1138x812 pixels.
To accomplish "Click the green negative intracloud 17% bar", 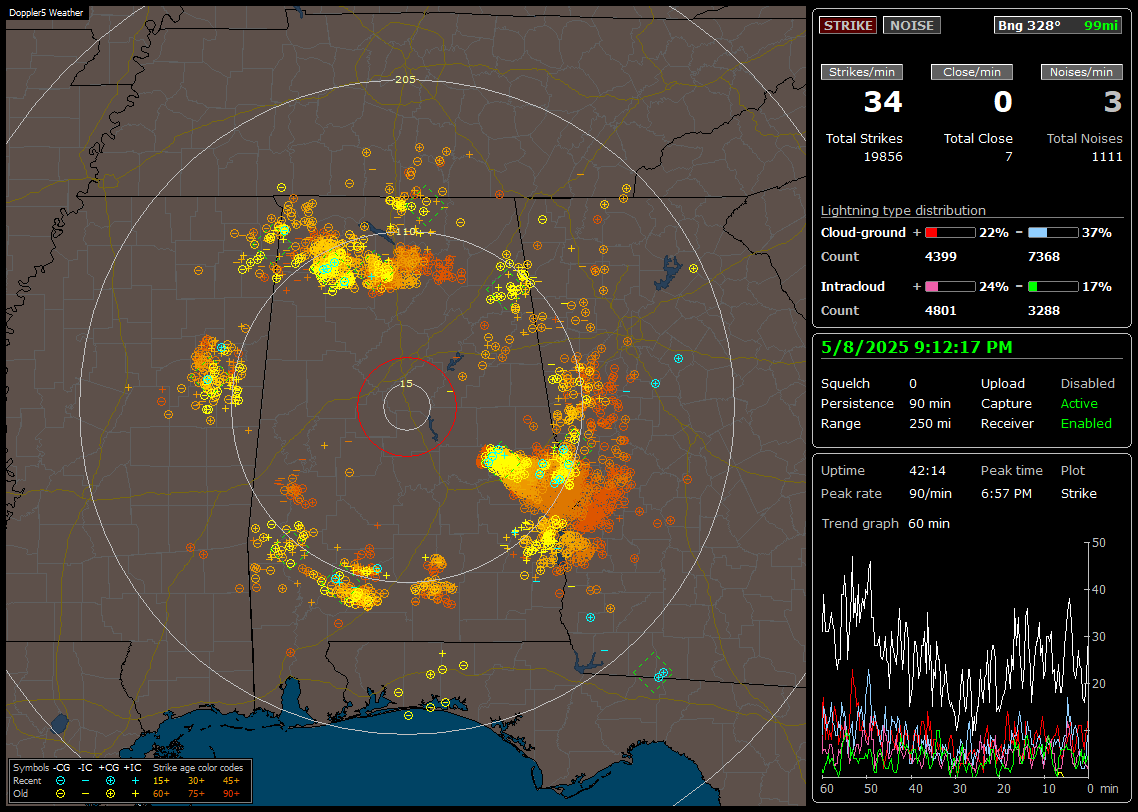I will [x=1053, y=287].
